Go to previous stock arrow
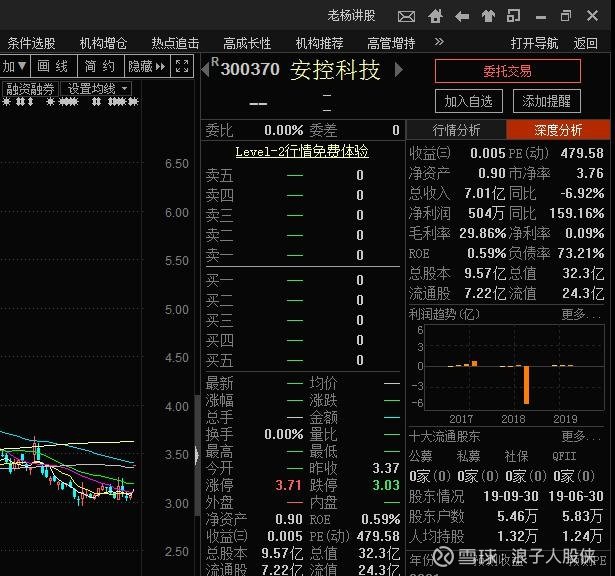Screen dimensions: 615x576 tap(205, 70)
